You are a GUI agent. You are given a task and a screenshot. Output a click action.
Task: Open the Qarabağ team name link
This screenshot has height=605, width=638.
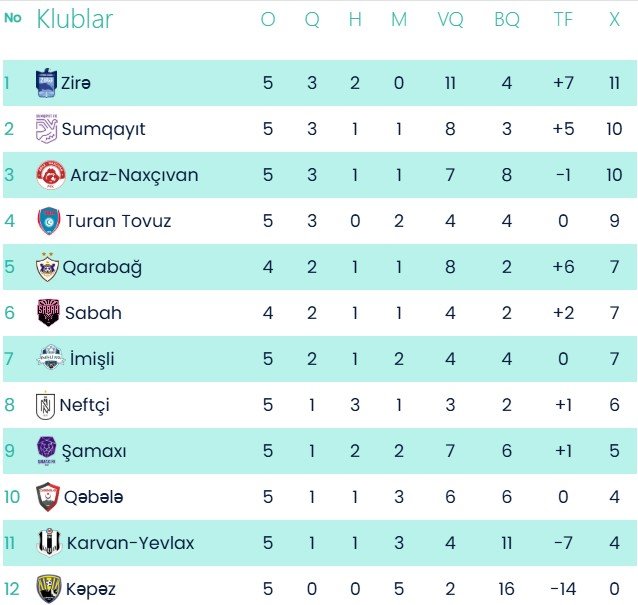pos(102,267)
